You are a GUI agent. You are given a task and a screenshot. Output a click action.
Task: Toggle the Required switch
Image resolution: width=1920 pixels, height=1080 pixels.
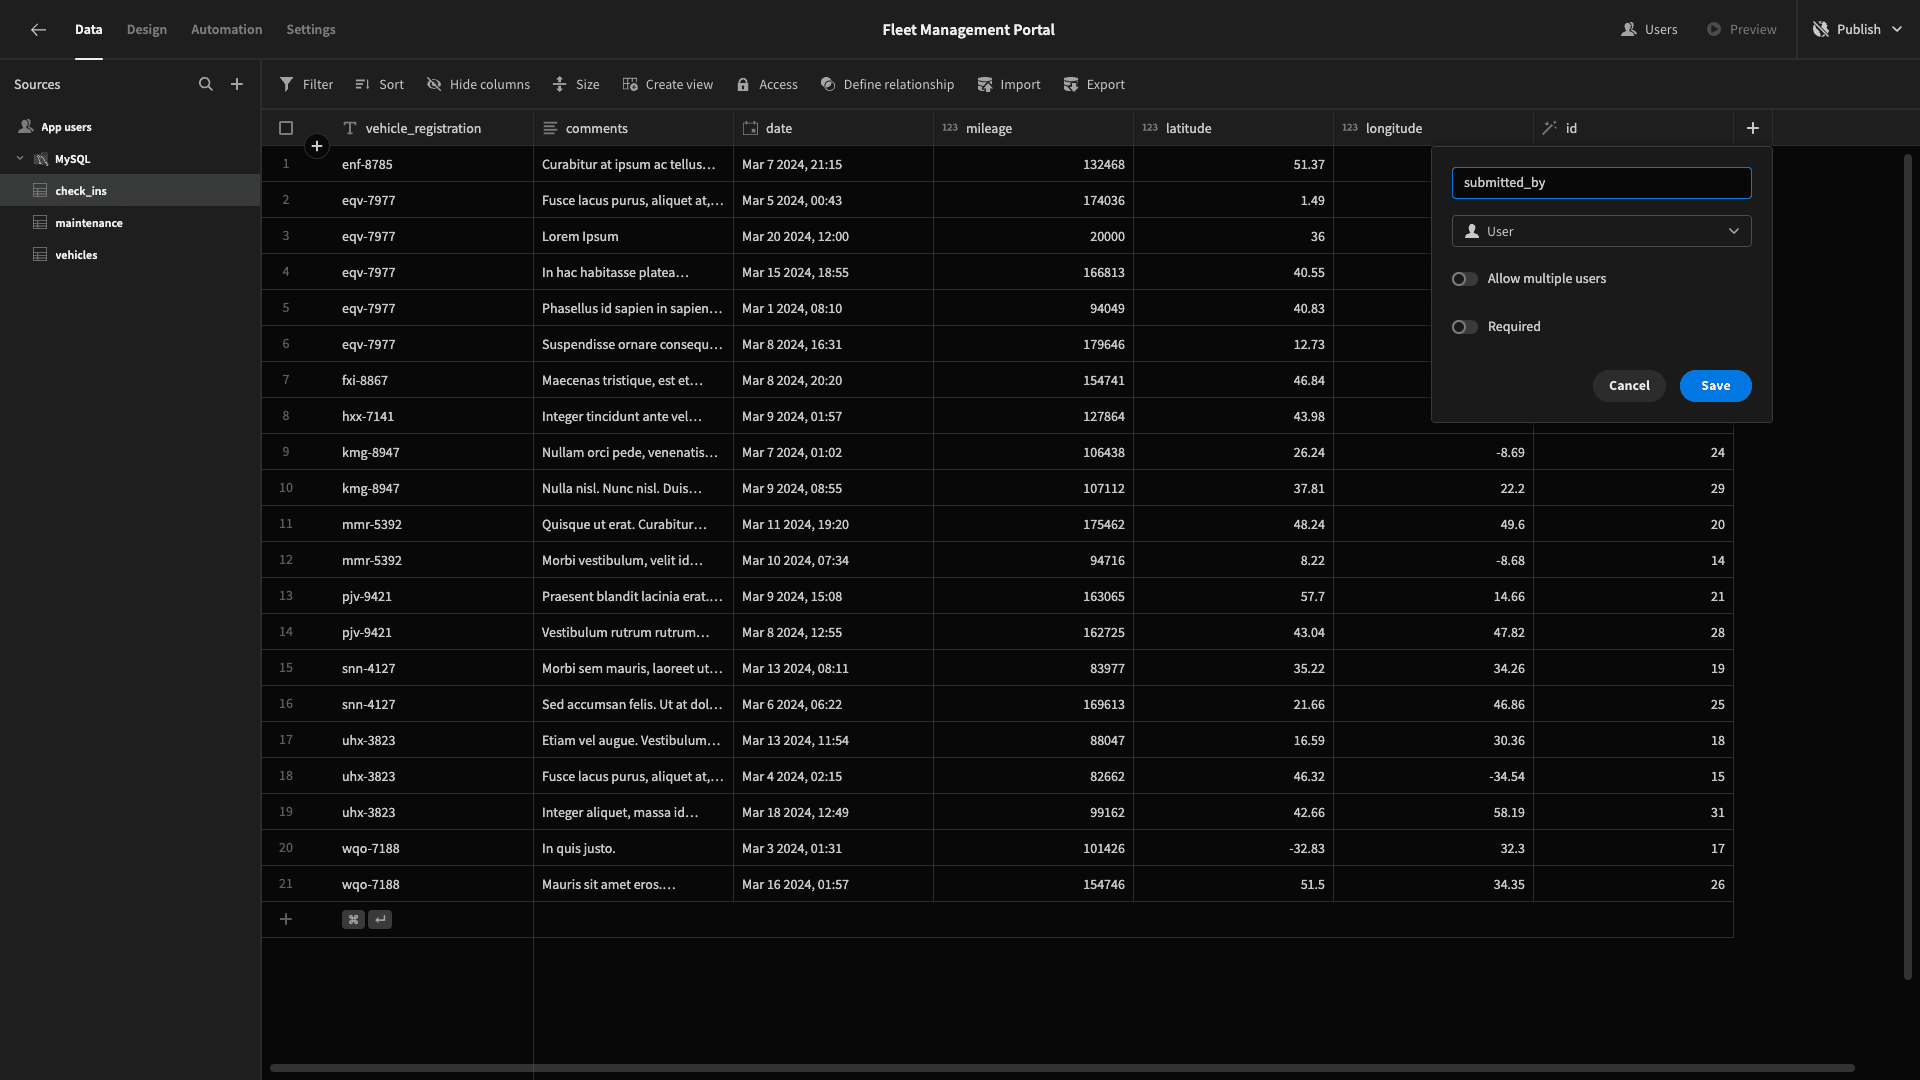[x=1465, y=327]
